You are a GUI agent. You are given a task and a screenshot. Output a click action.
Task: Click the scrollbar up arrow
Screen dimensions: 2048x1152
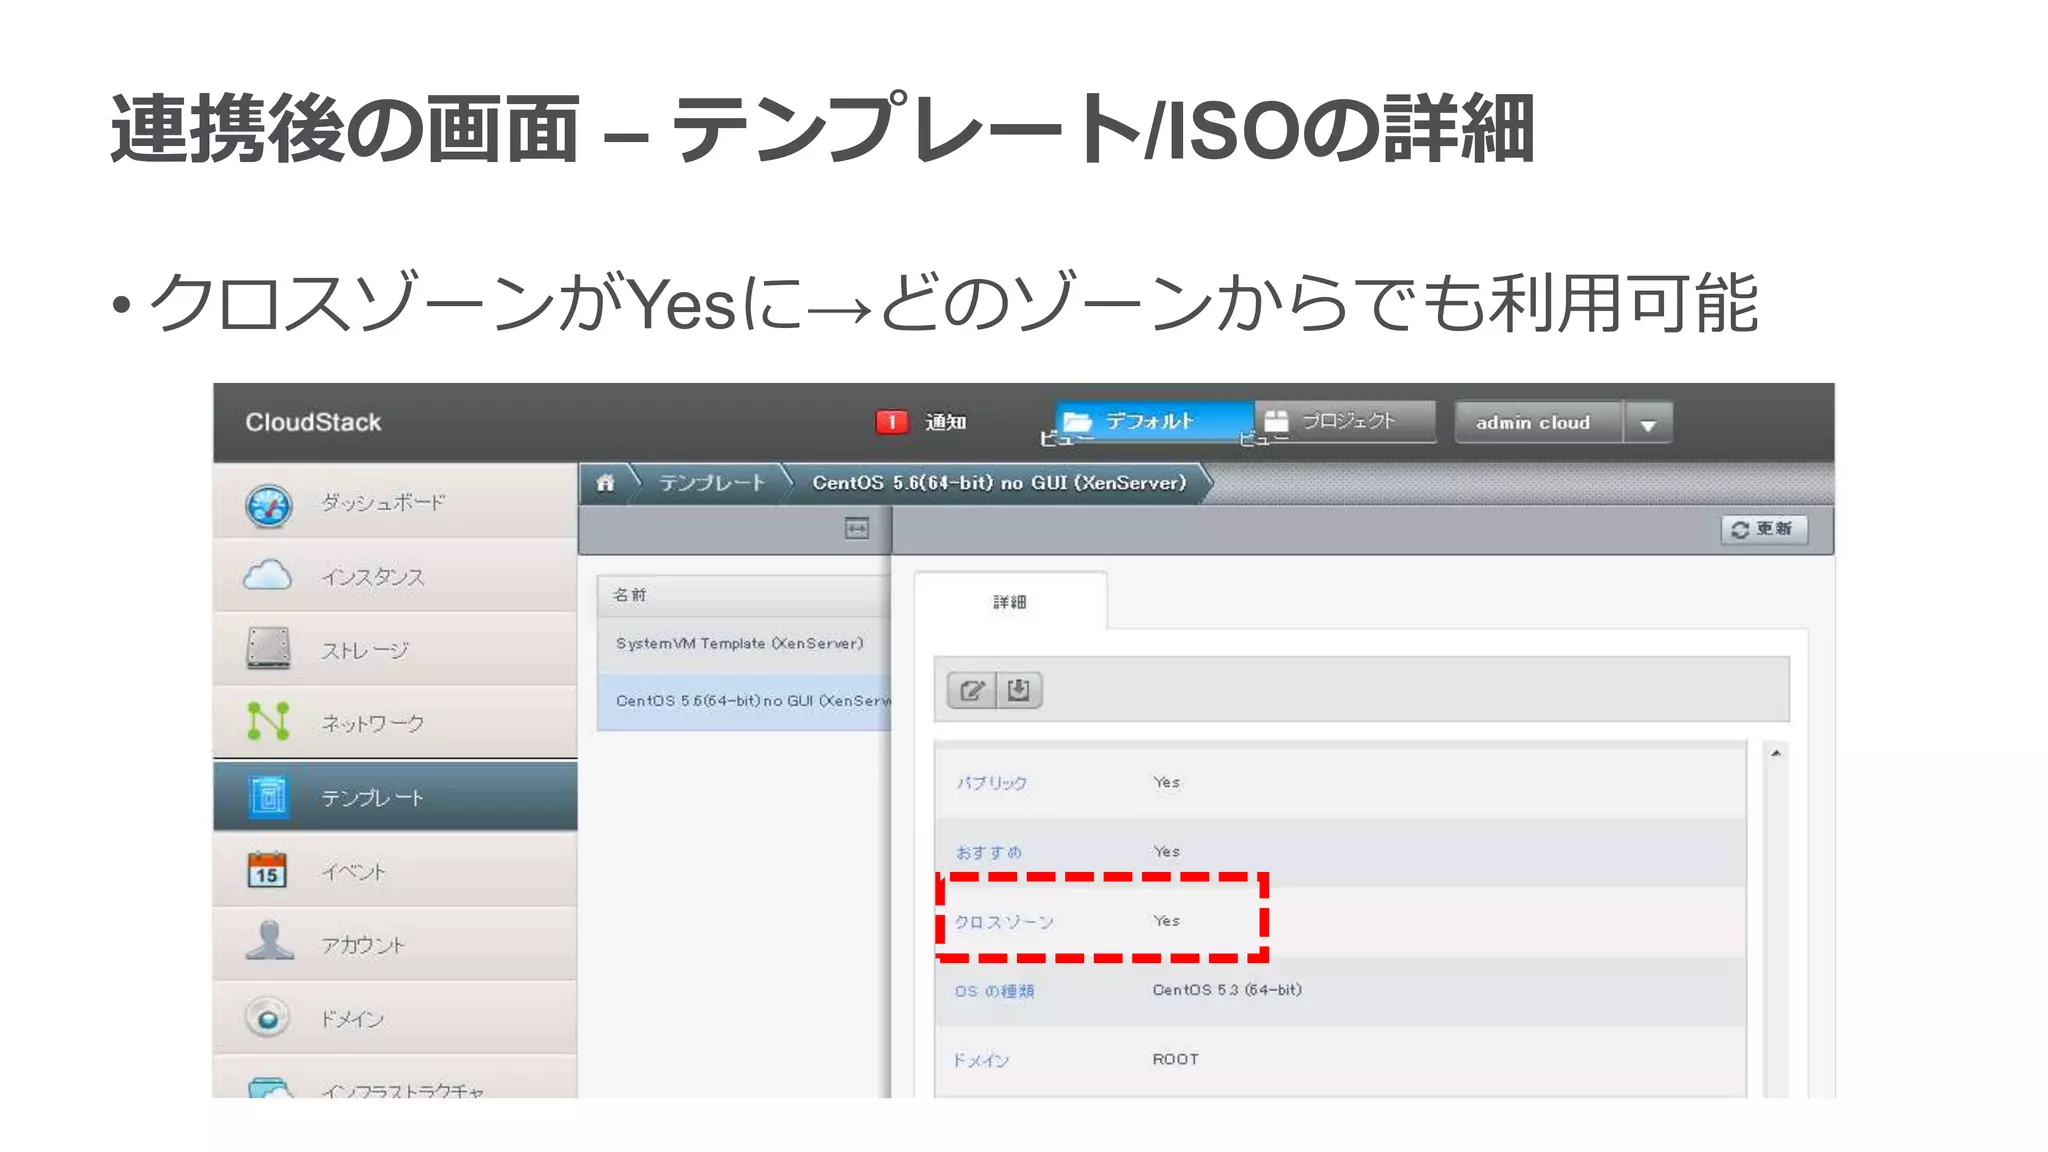pos(1776,753)
